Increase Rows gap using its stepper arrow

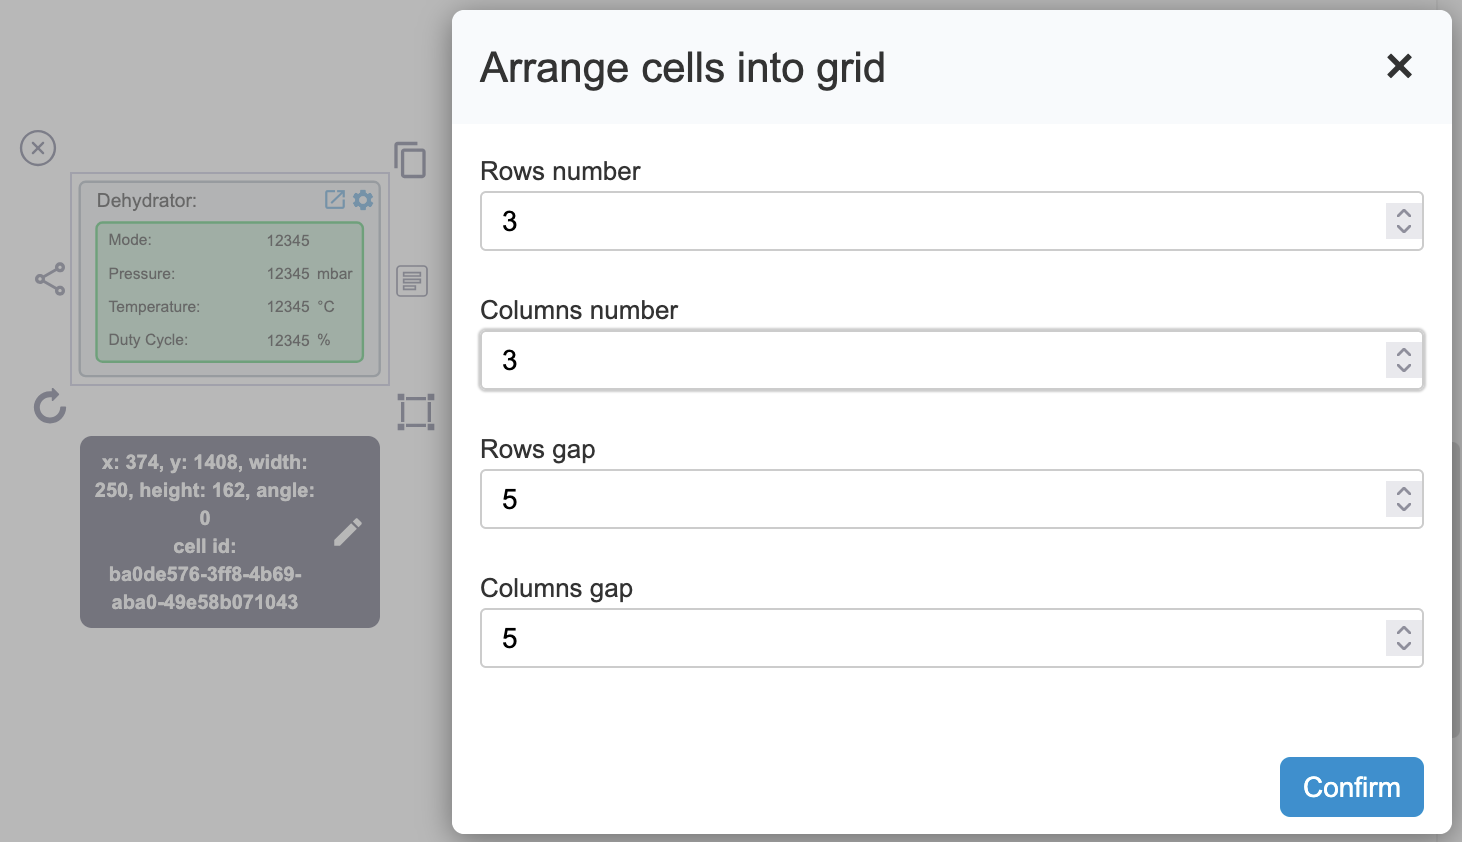(x=1403, y=491)
